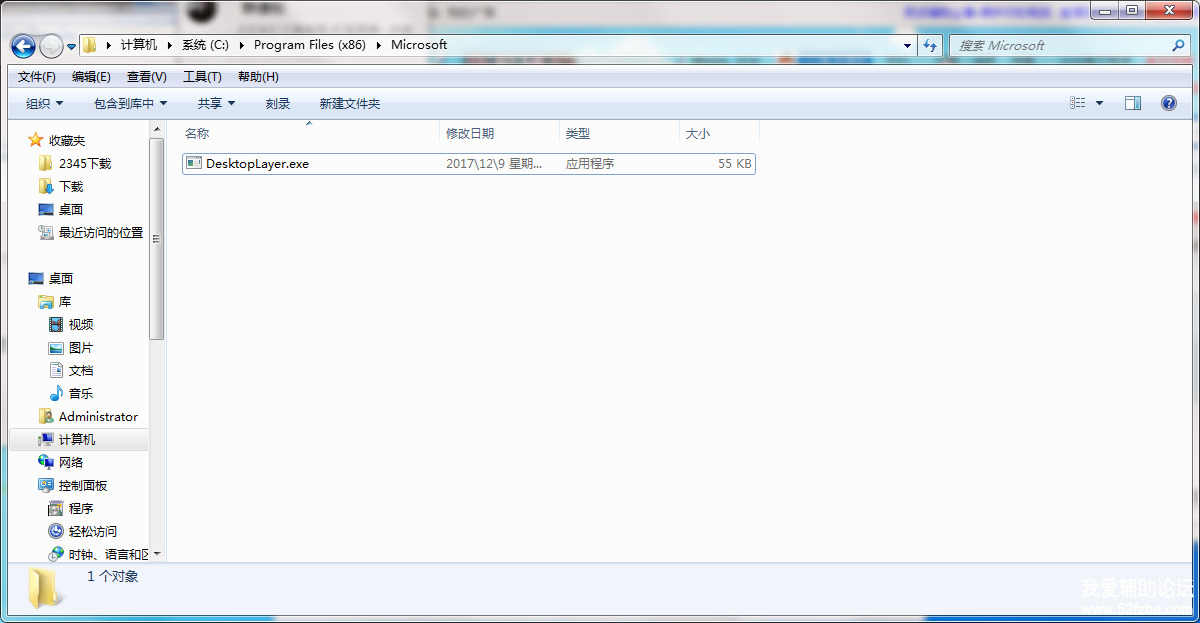Open the 文件(F) menu
This screenshot has width=1200, height=623.
[37, 77]
